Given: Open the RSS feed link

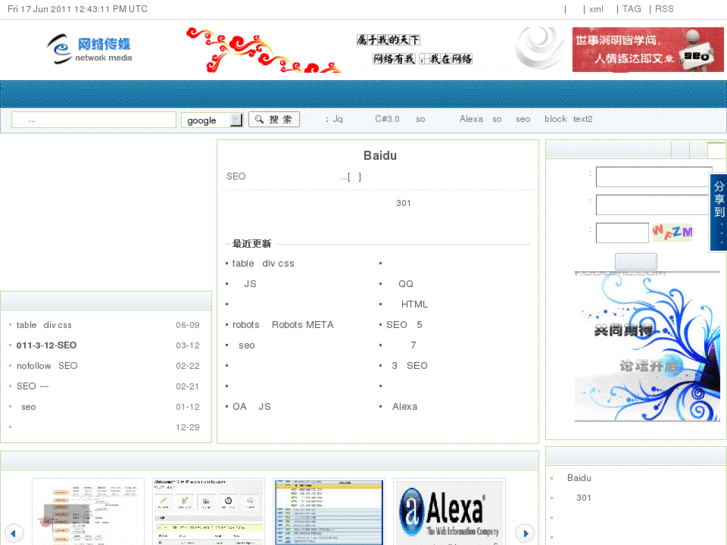Looking at the screenshot, I should 664,9.
